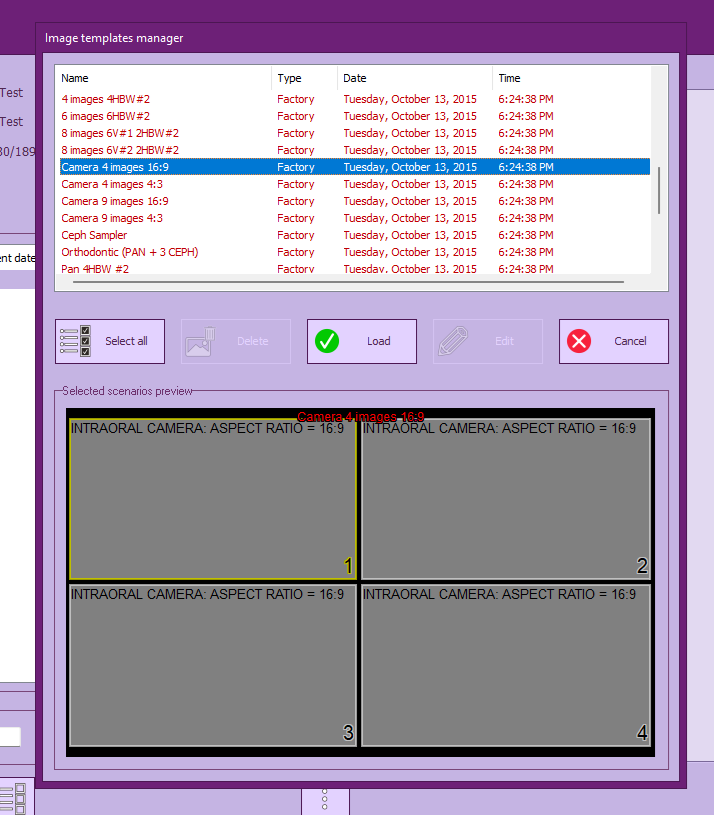714x815 pixels.
Task: Click the three-dot handle below the dialog
Action: click(x=325, y=801)
